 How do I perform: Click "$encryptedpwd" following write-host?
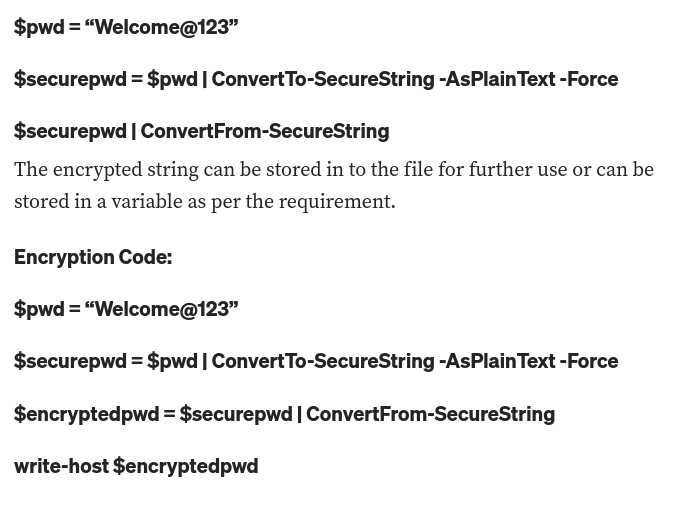click(186, 466)
